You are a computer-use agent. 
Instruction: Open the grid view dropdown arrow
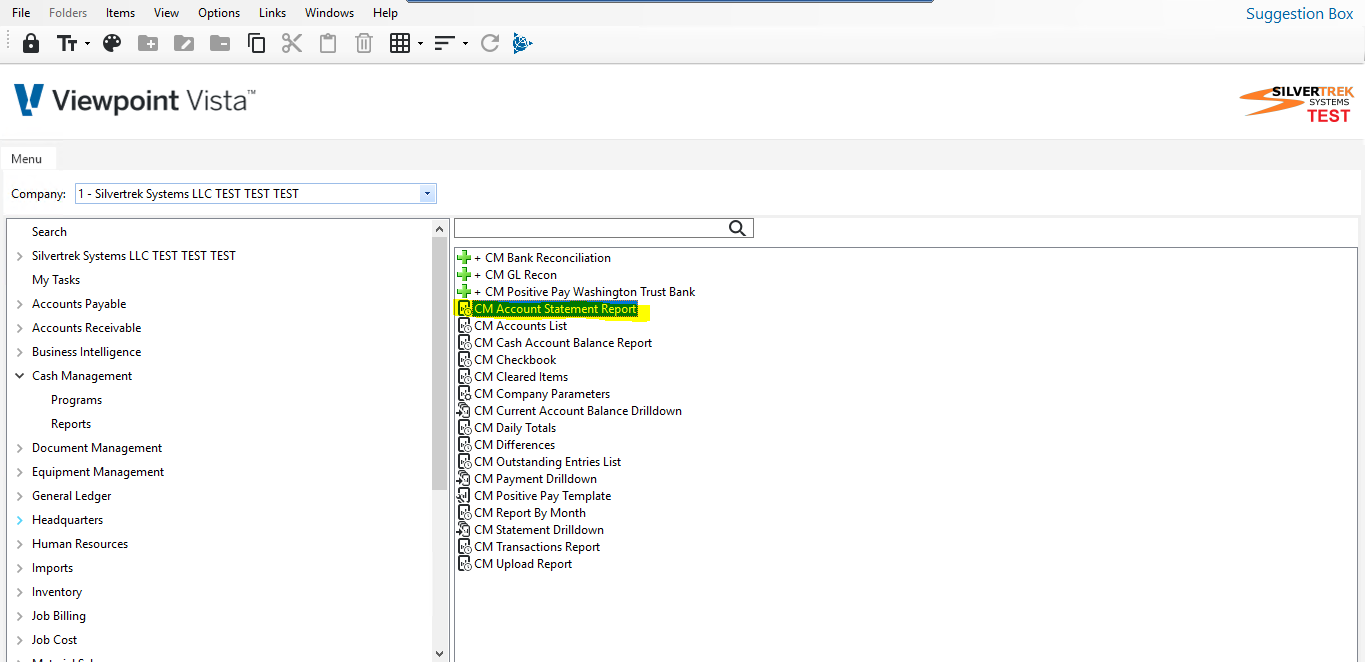point(420,43)
